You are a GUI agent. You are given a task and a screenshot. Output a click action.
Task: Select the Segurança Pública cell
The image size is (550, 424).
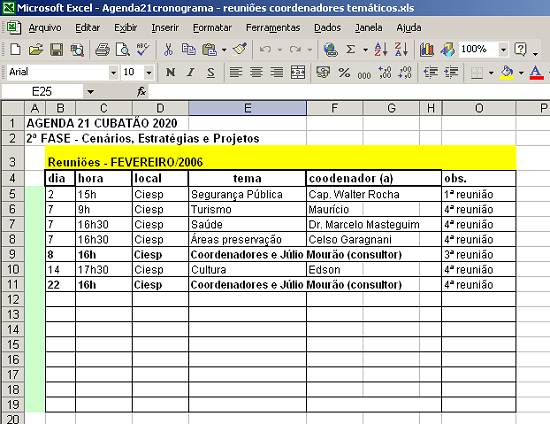click(x=247, y=194)
